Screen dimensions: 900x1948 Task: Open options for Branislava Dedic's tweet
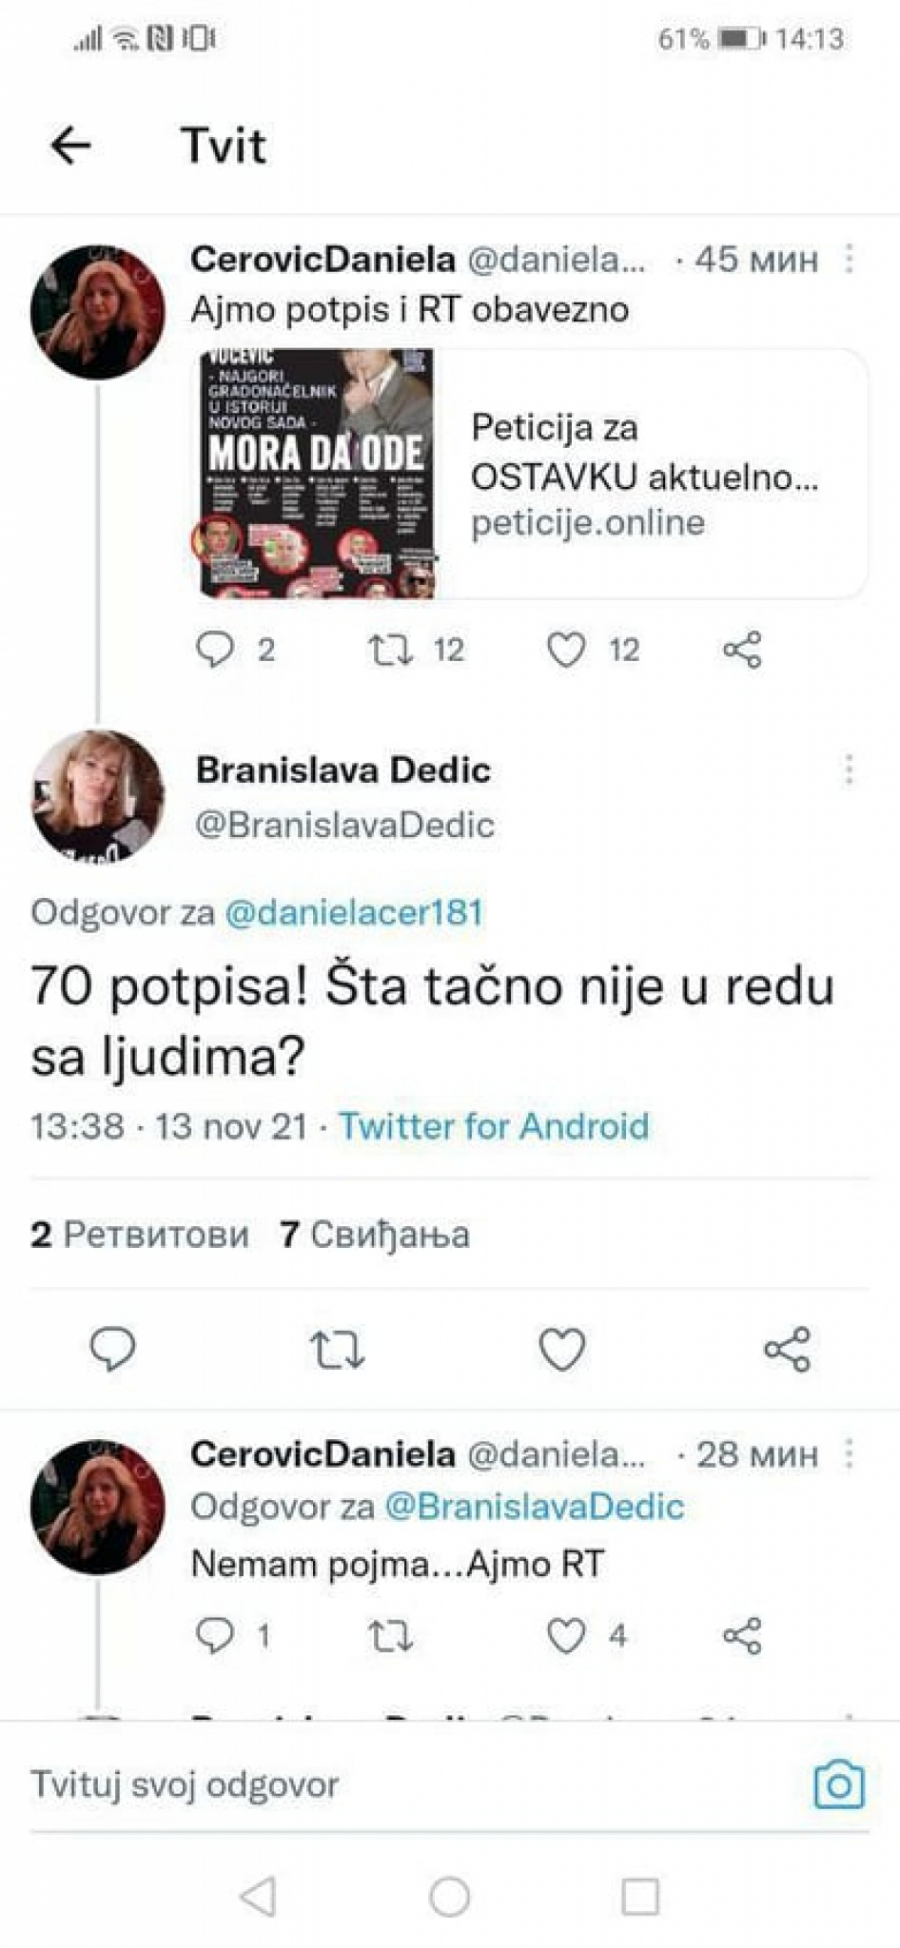pos(849,770)
